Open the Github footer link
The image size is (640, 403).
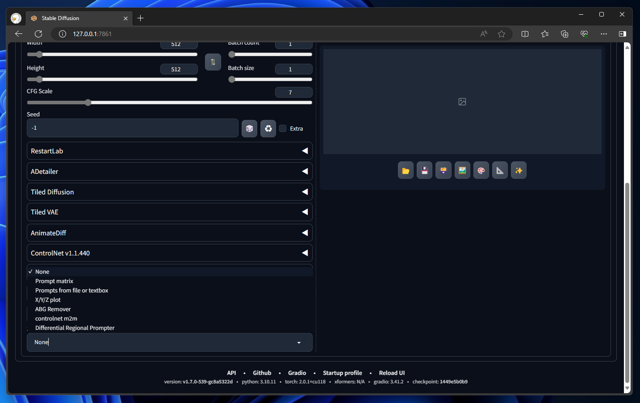click(262, 373)
